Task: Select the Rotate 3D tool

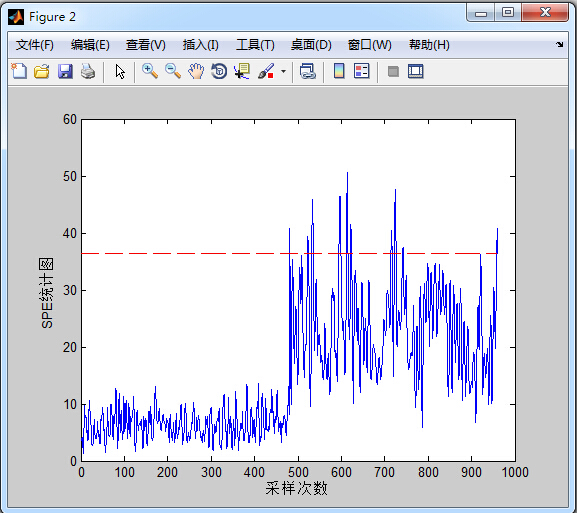Action: click(x=219, y=71)
